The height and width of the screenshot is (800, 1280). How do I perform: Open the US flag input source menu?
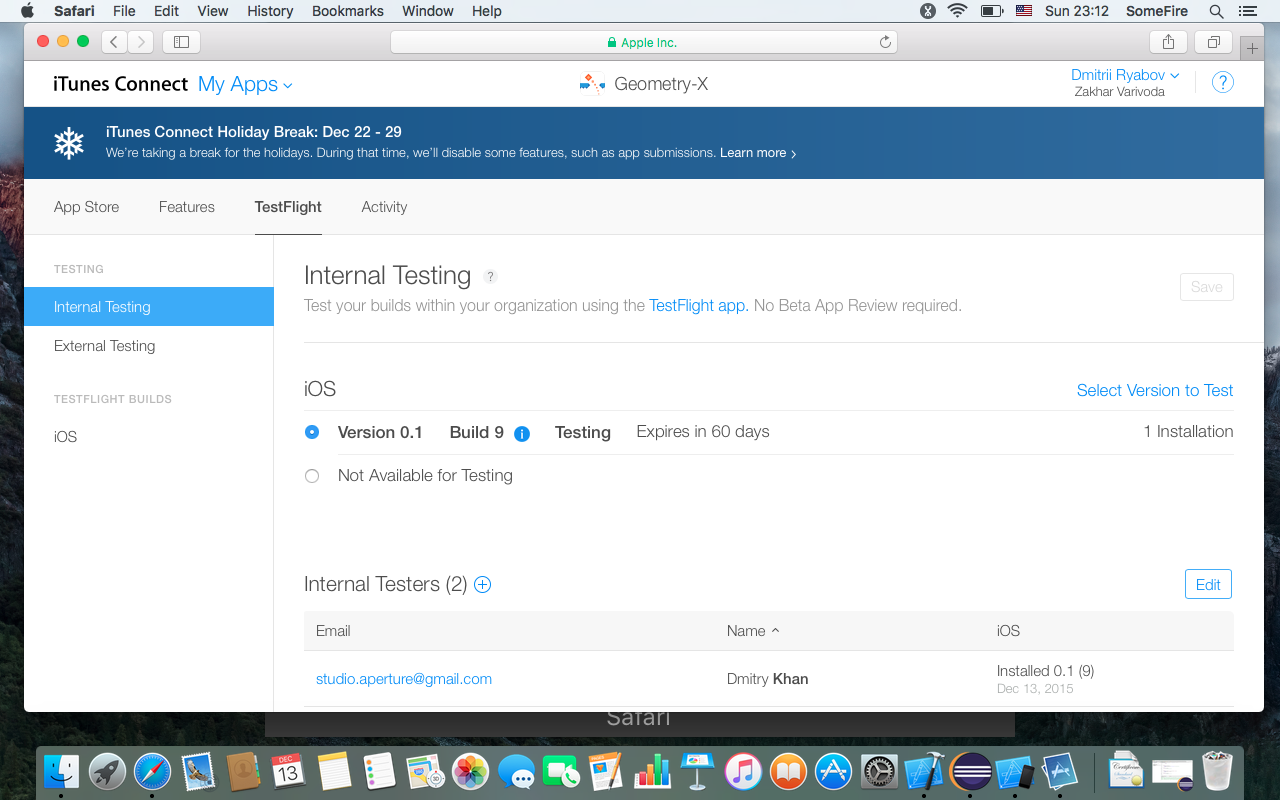click(1023, 11)
